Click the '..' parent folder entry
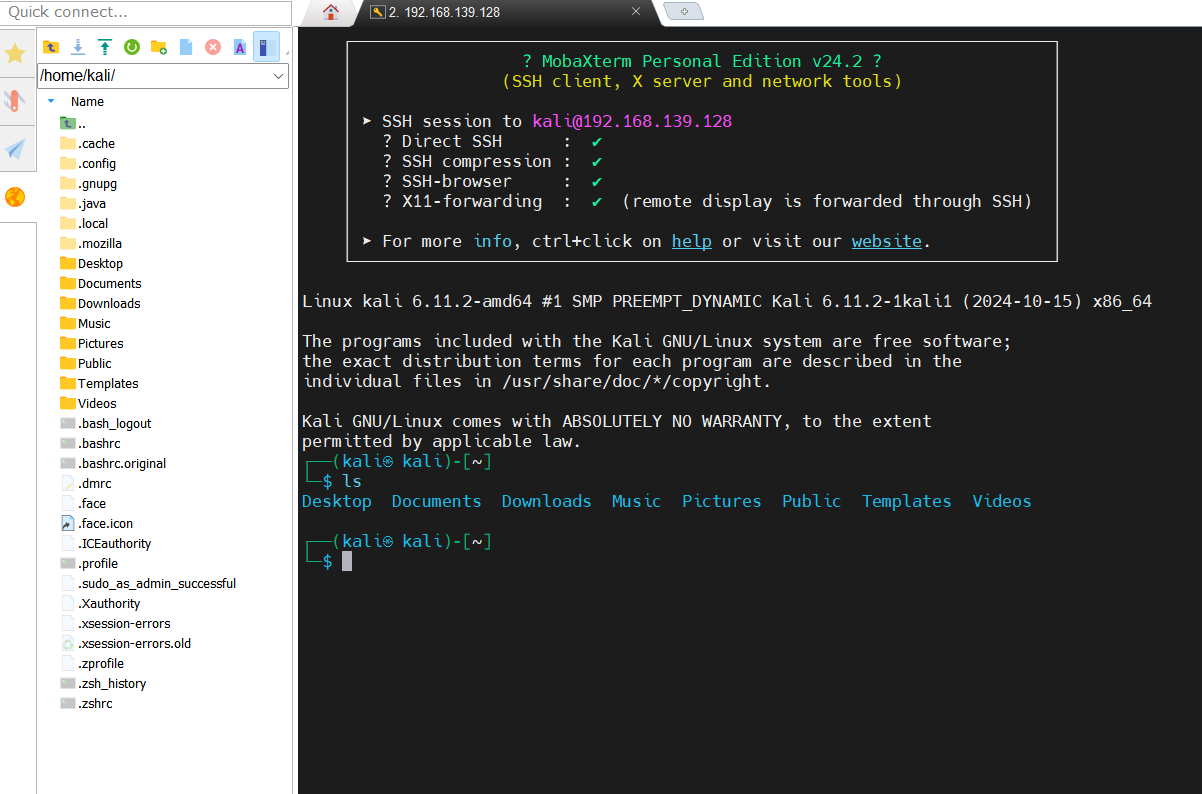 73,124
